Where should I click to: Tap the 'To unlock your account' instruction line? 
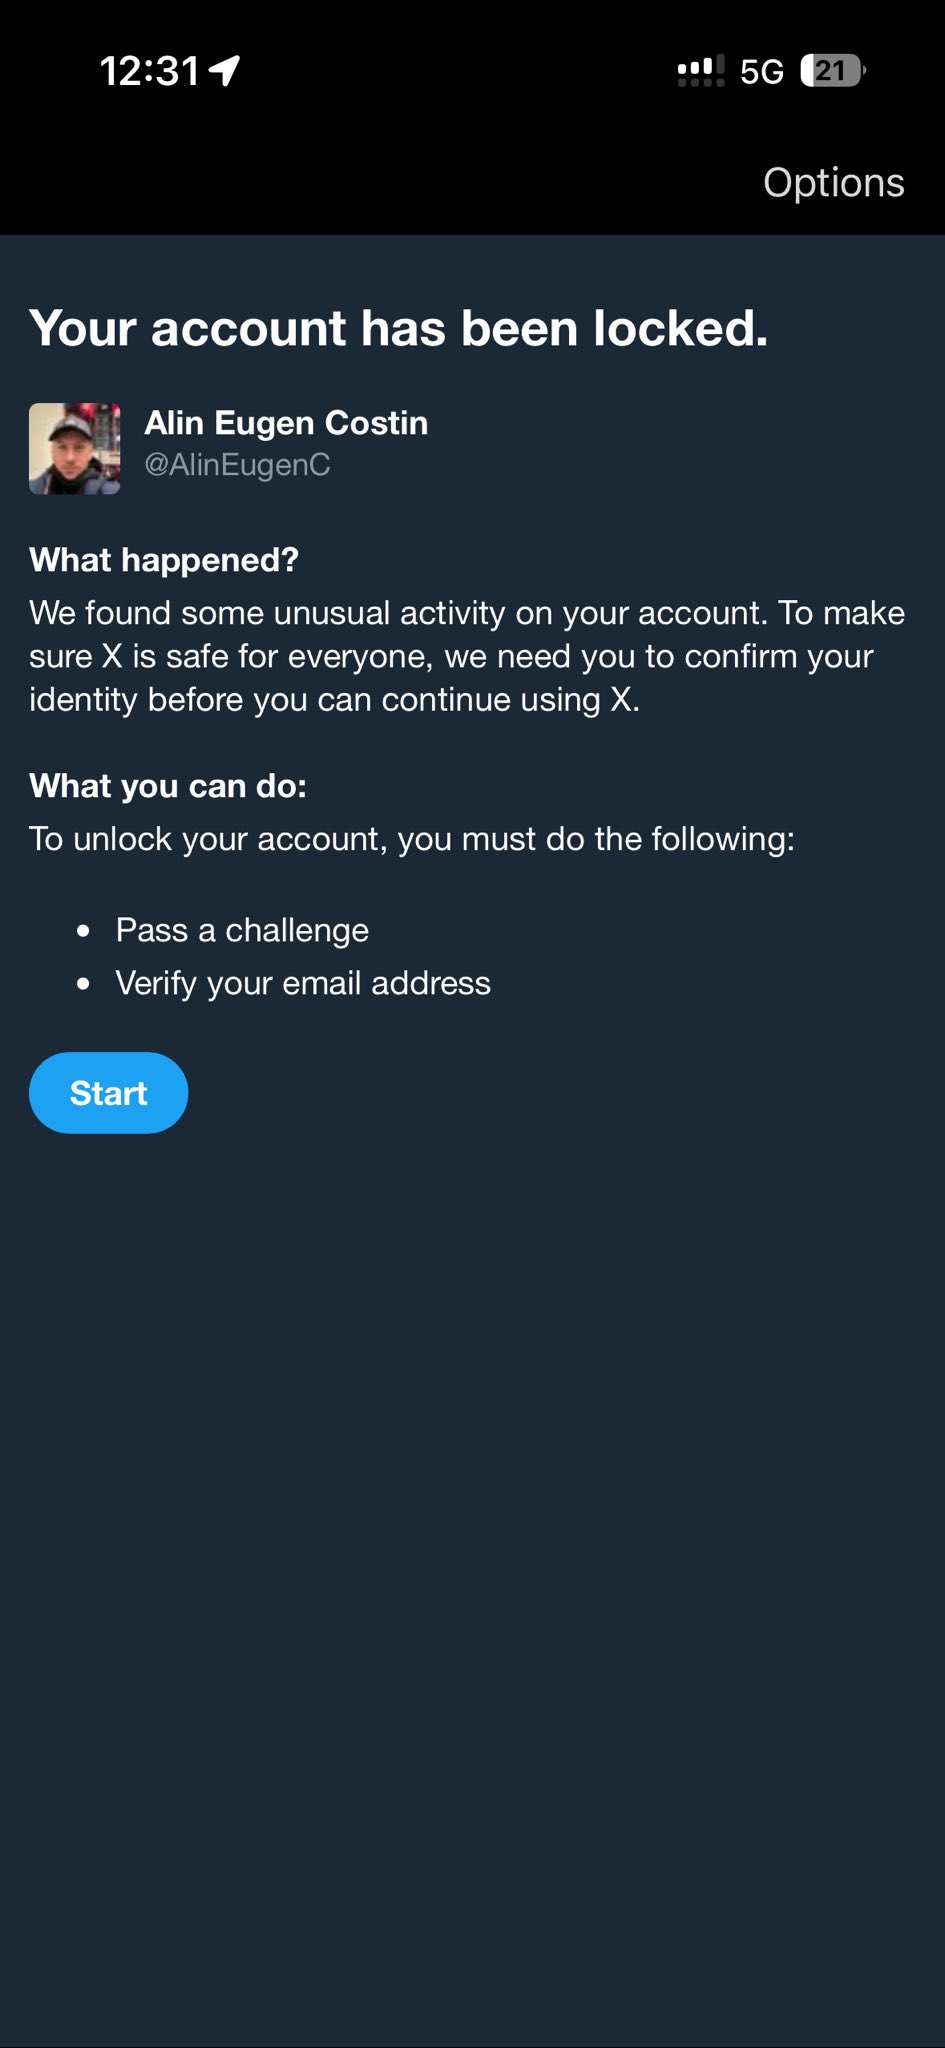(411, 839)
